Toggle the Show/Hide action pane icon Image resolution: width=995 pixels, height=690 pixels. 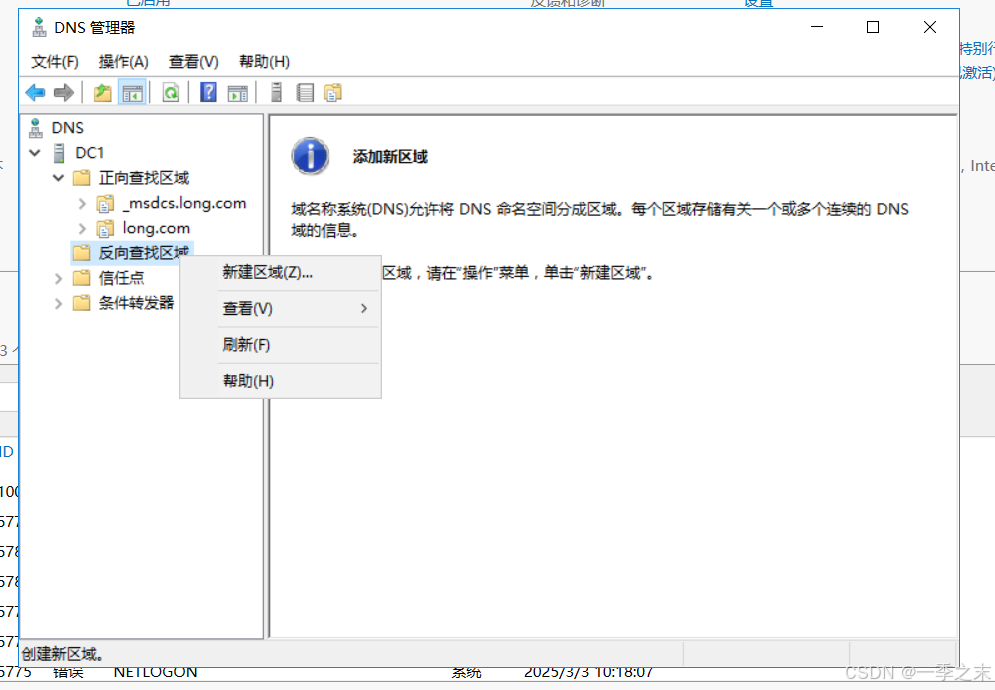237,93
